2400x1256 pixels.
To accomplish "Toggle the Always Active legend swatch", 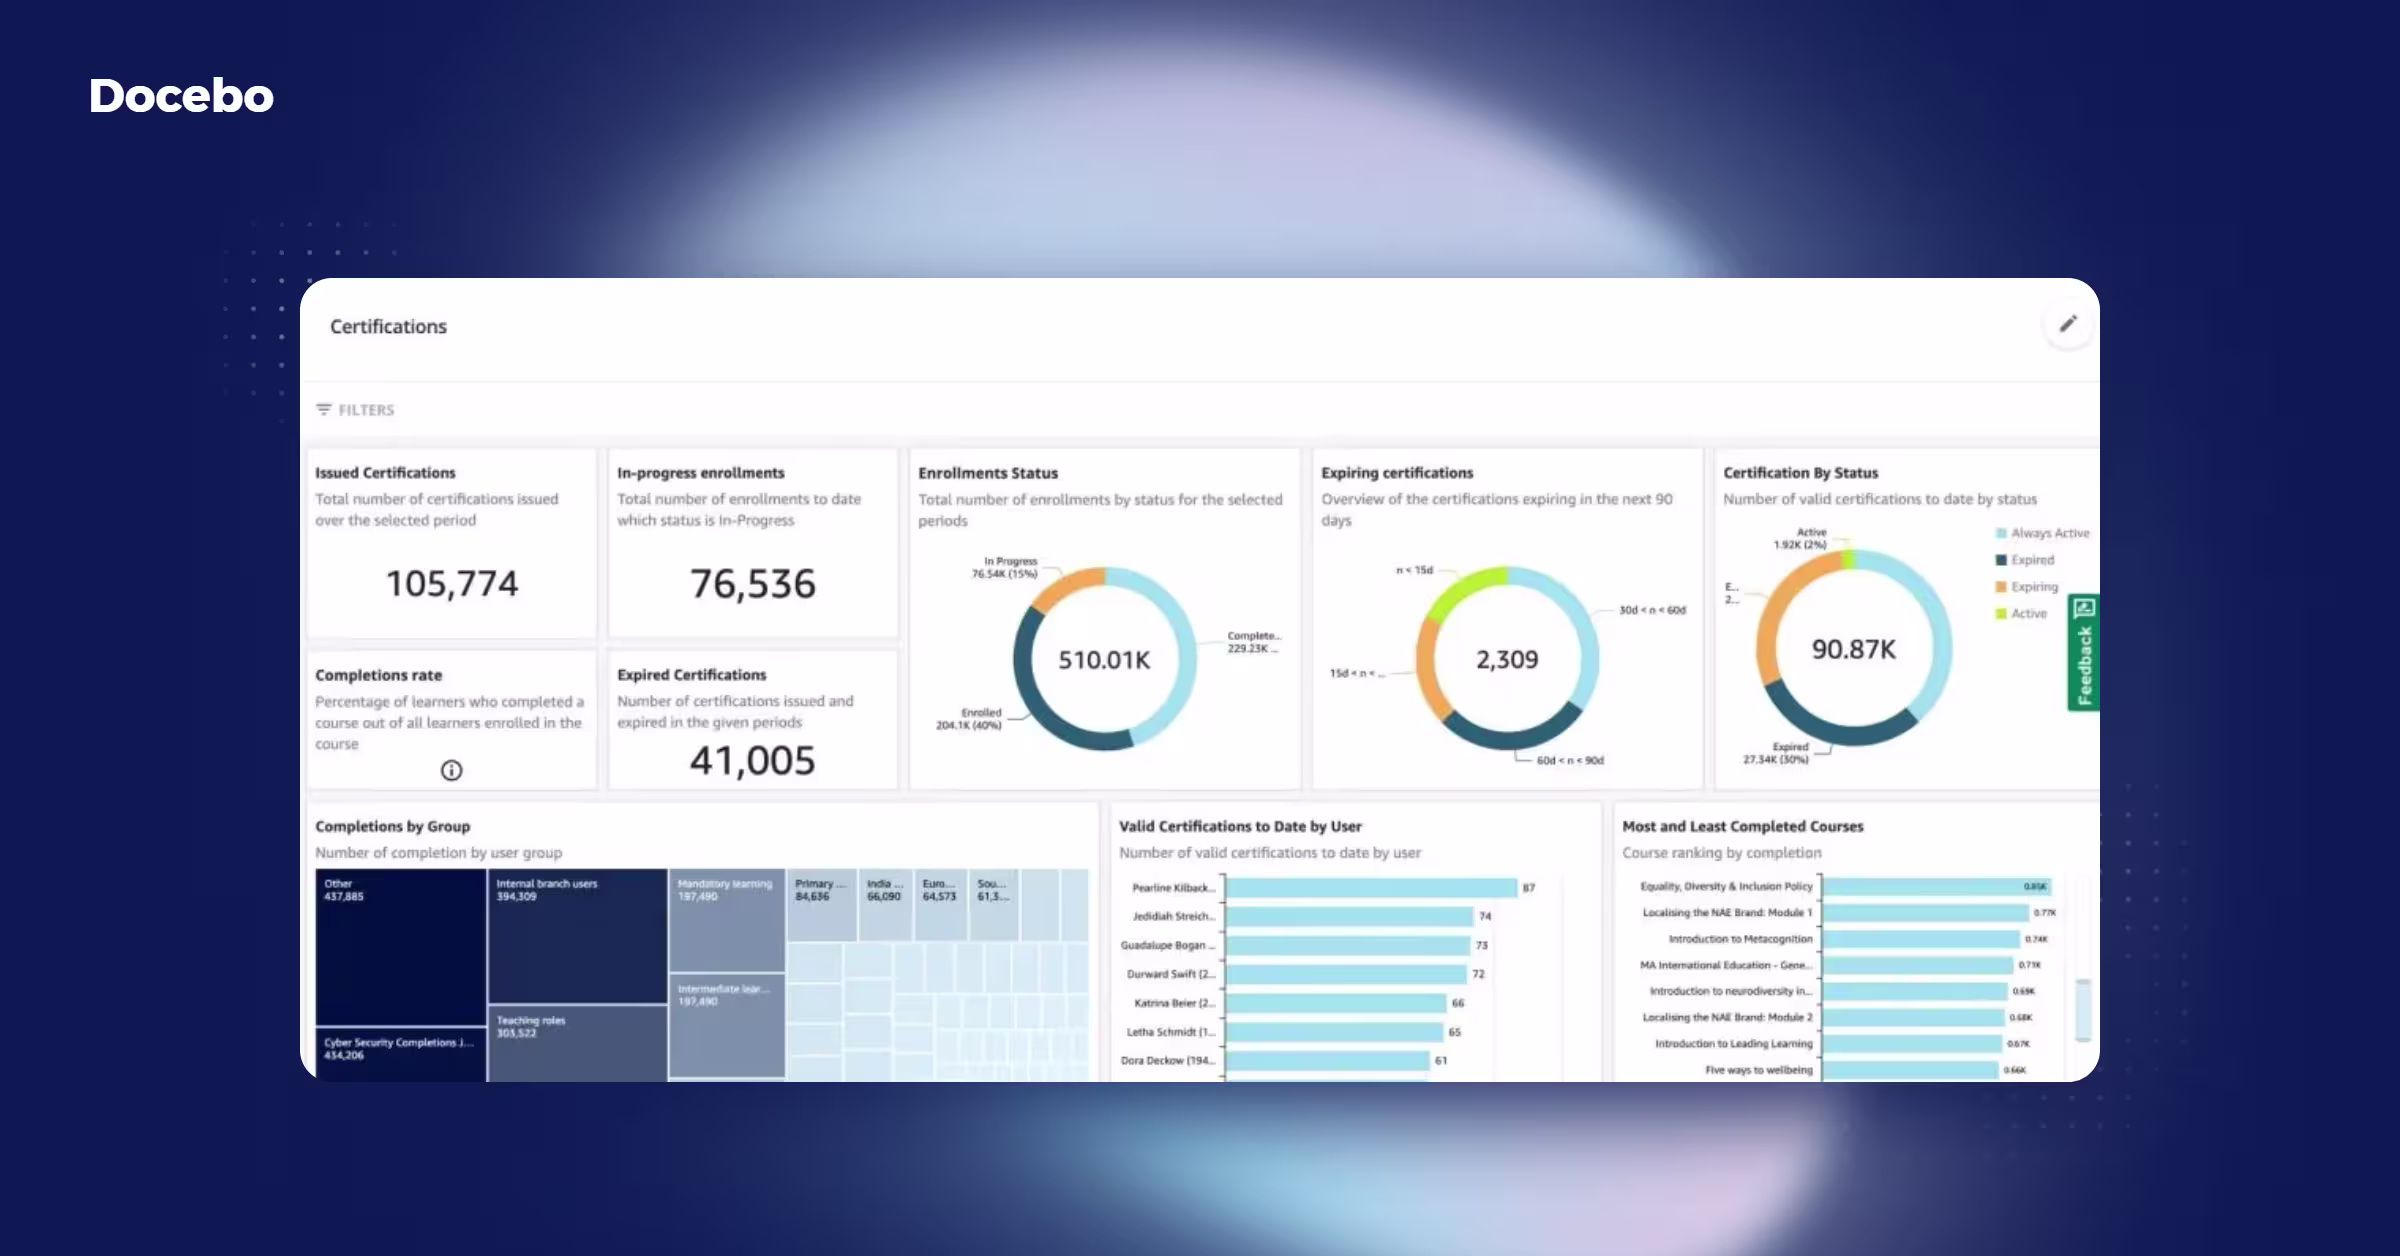I will pos(2001,533).
